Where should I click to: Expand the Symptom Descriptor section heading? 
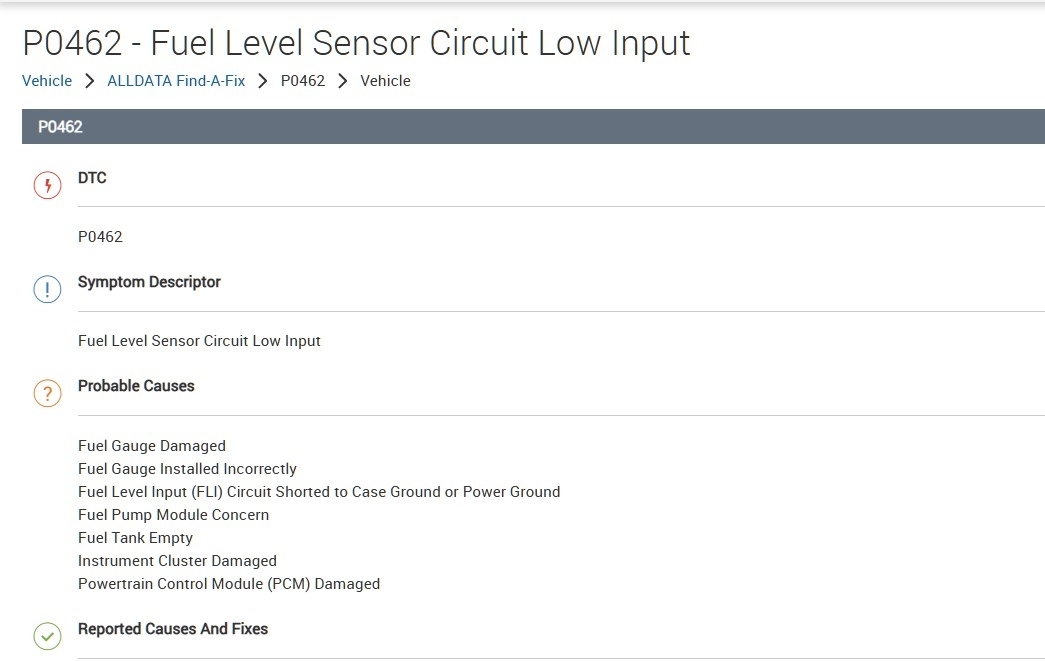[x=149, y=282]
